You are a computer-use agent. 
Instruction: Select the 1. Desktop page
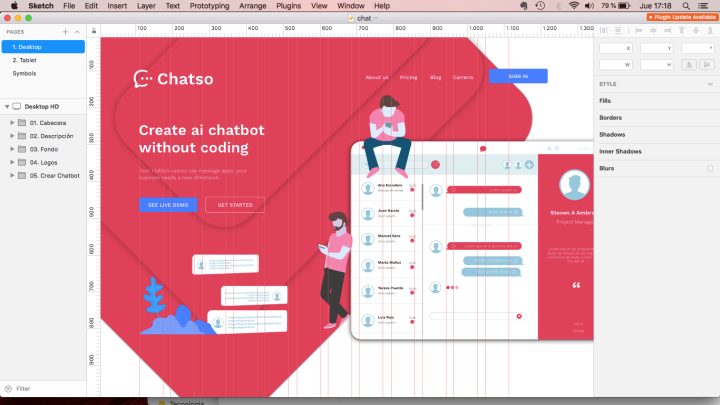click(43, 47)
